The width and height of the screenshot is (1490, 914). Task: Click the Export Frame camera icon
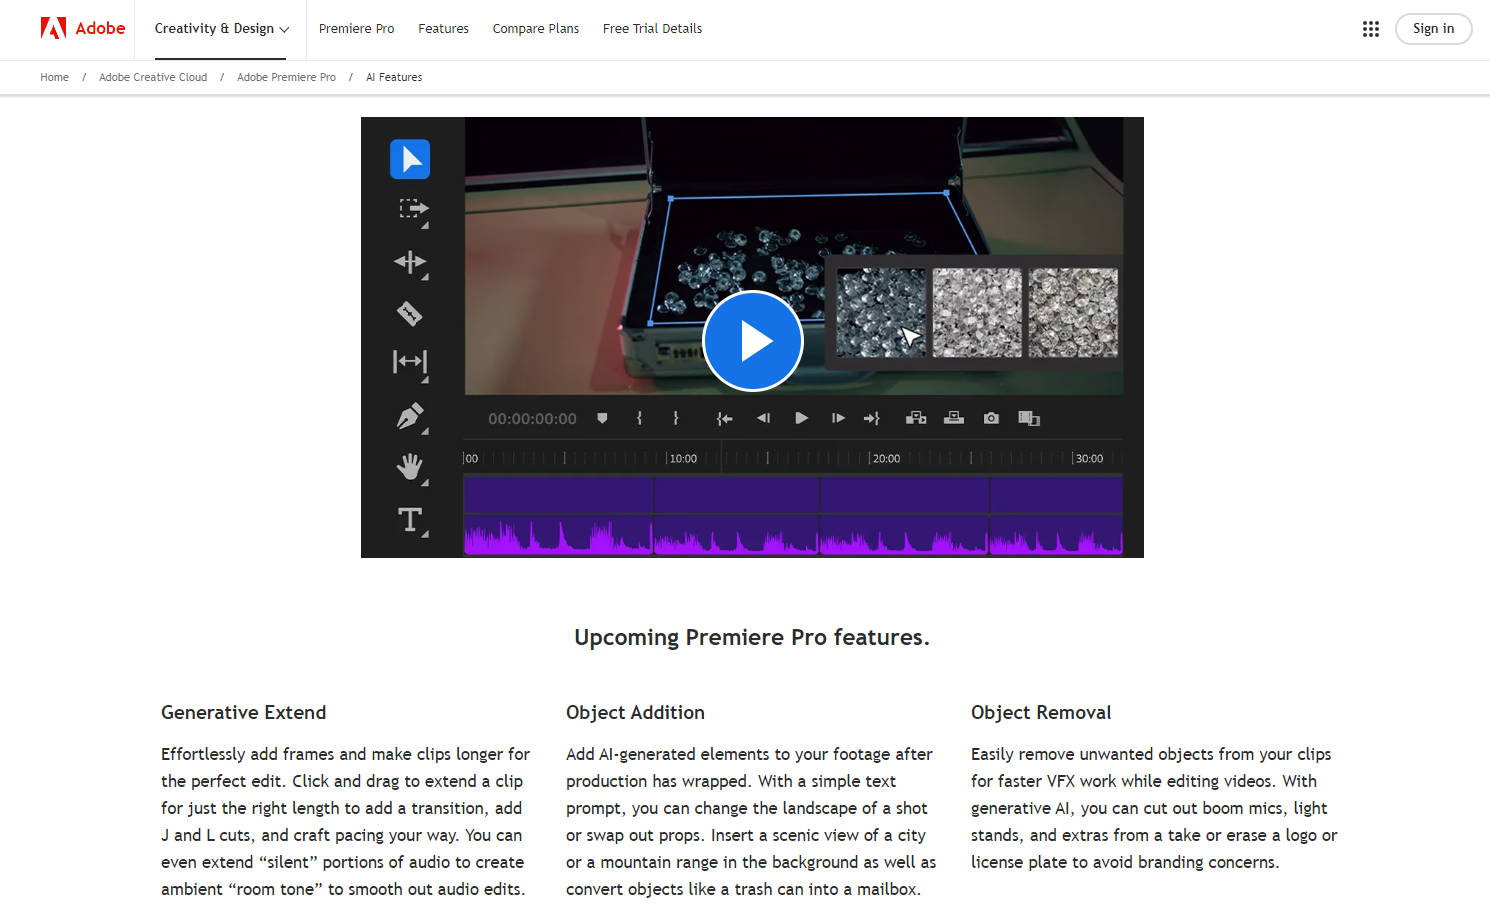pyautogui.click(x=991, y=418)
